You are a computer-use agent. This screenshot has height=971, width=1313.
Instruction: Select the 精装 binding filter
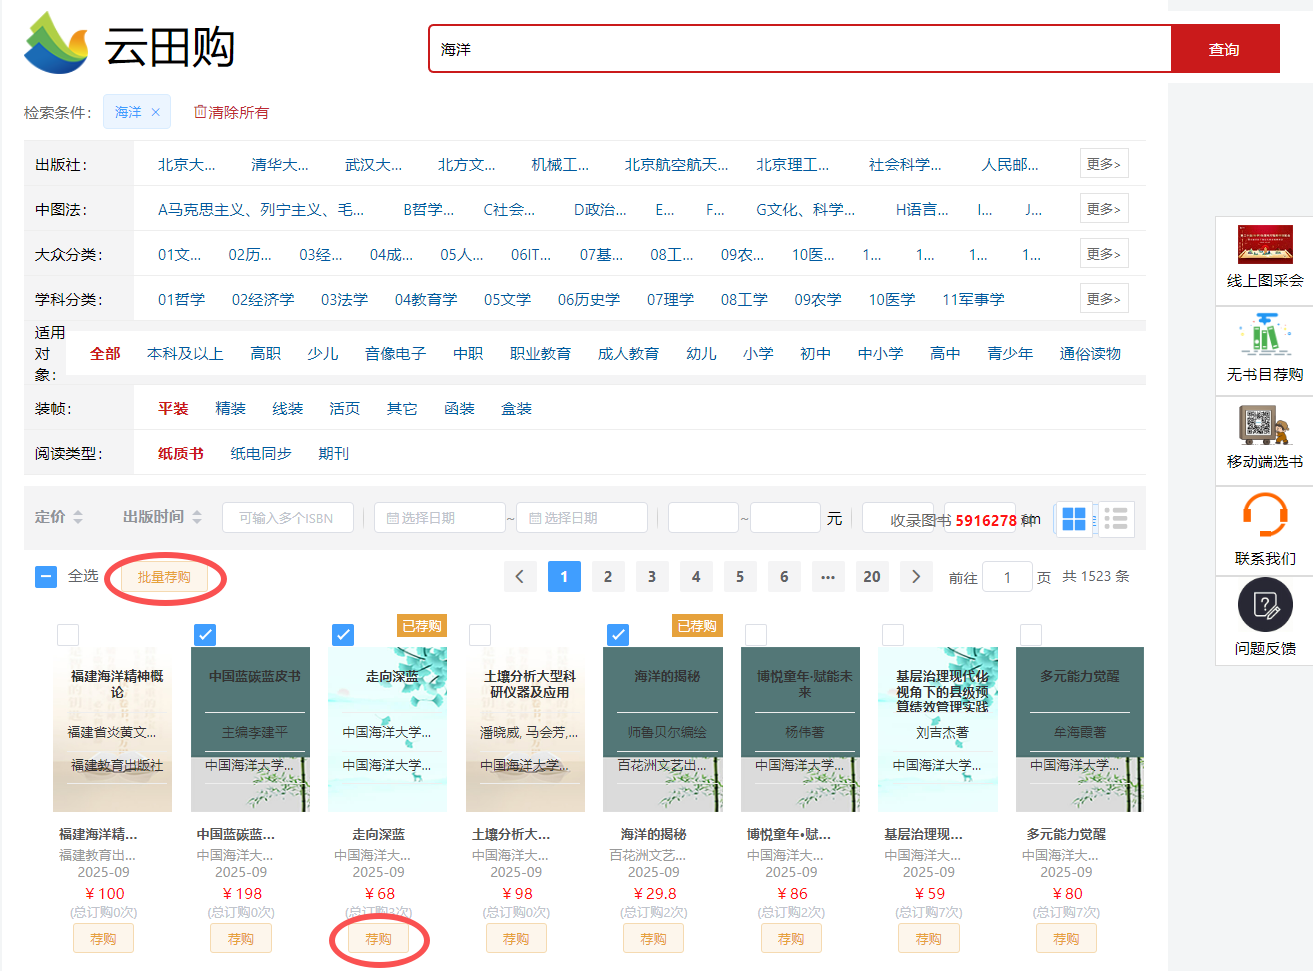230,409
